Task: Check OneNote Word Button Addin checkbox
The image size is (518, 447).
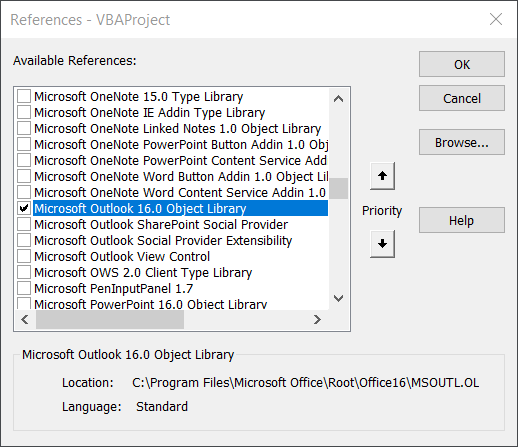Action: (24, 176)
